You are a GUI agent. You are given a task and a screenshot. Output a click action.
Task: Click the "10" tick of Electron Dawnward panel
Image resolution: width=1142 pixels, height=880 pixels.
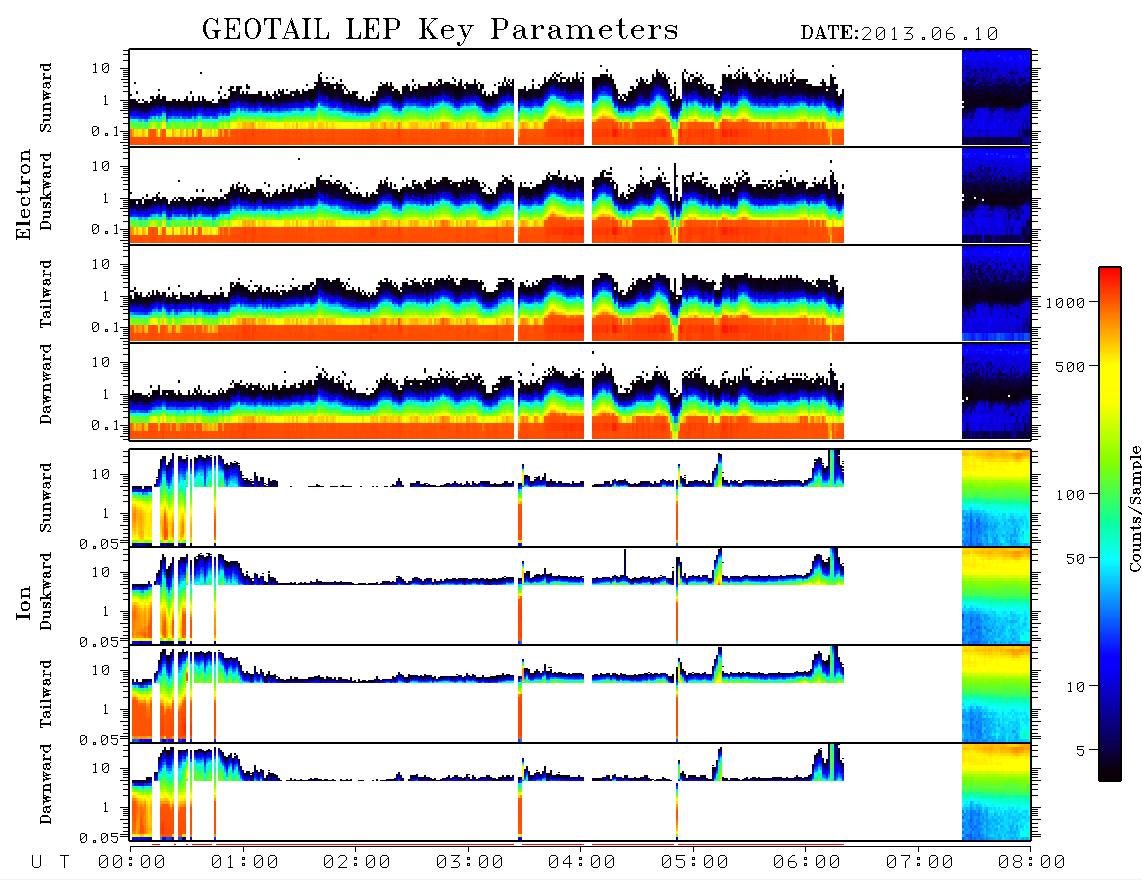tap(101, 362)
